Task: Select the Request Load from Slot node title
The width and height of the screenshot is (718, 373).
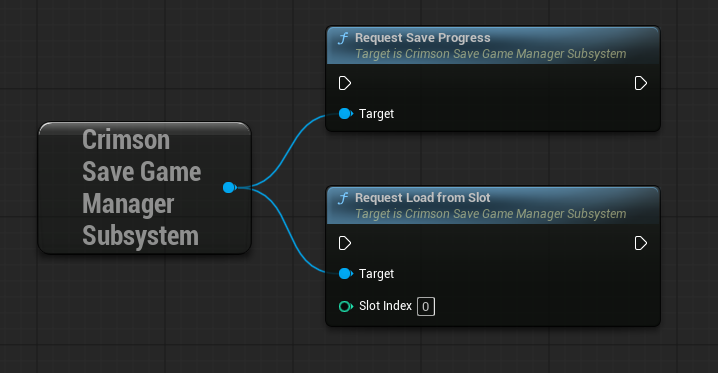Action: (x=423, y=198)
